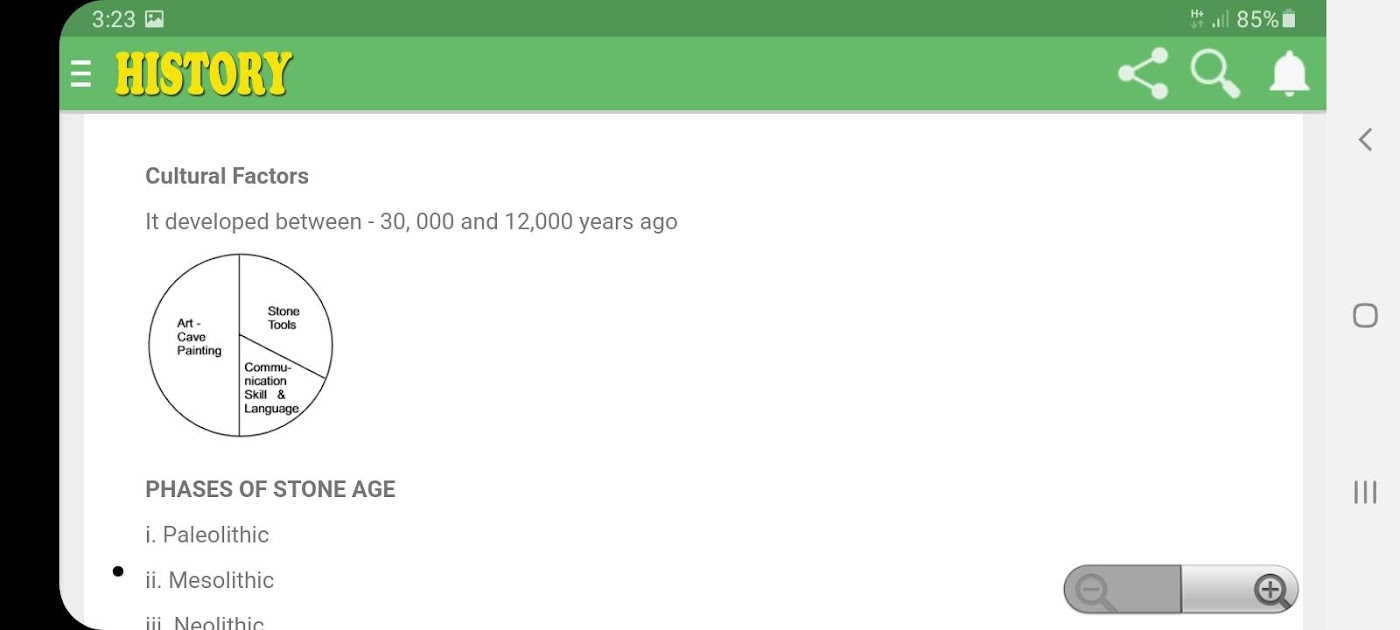This screenshot has width=1400, height=630.
Task: Tap the share icon
Action: pyautogui.click(x=1142, y=74)
